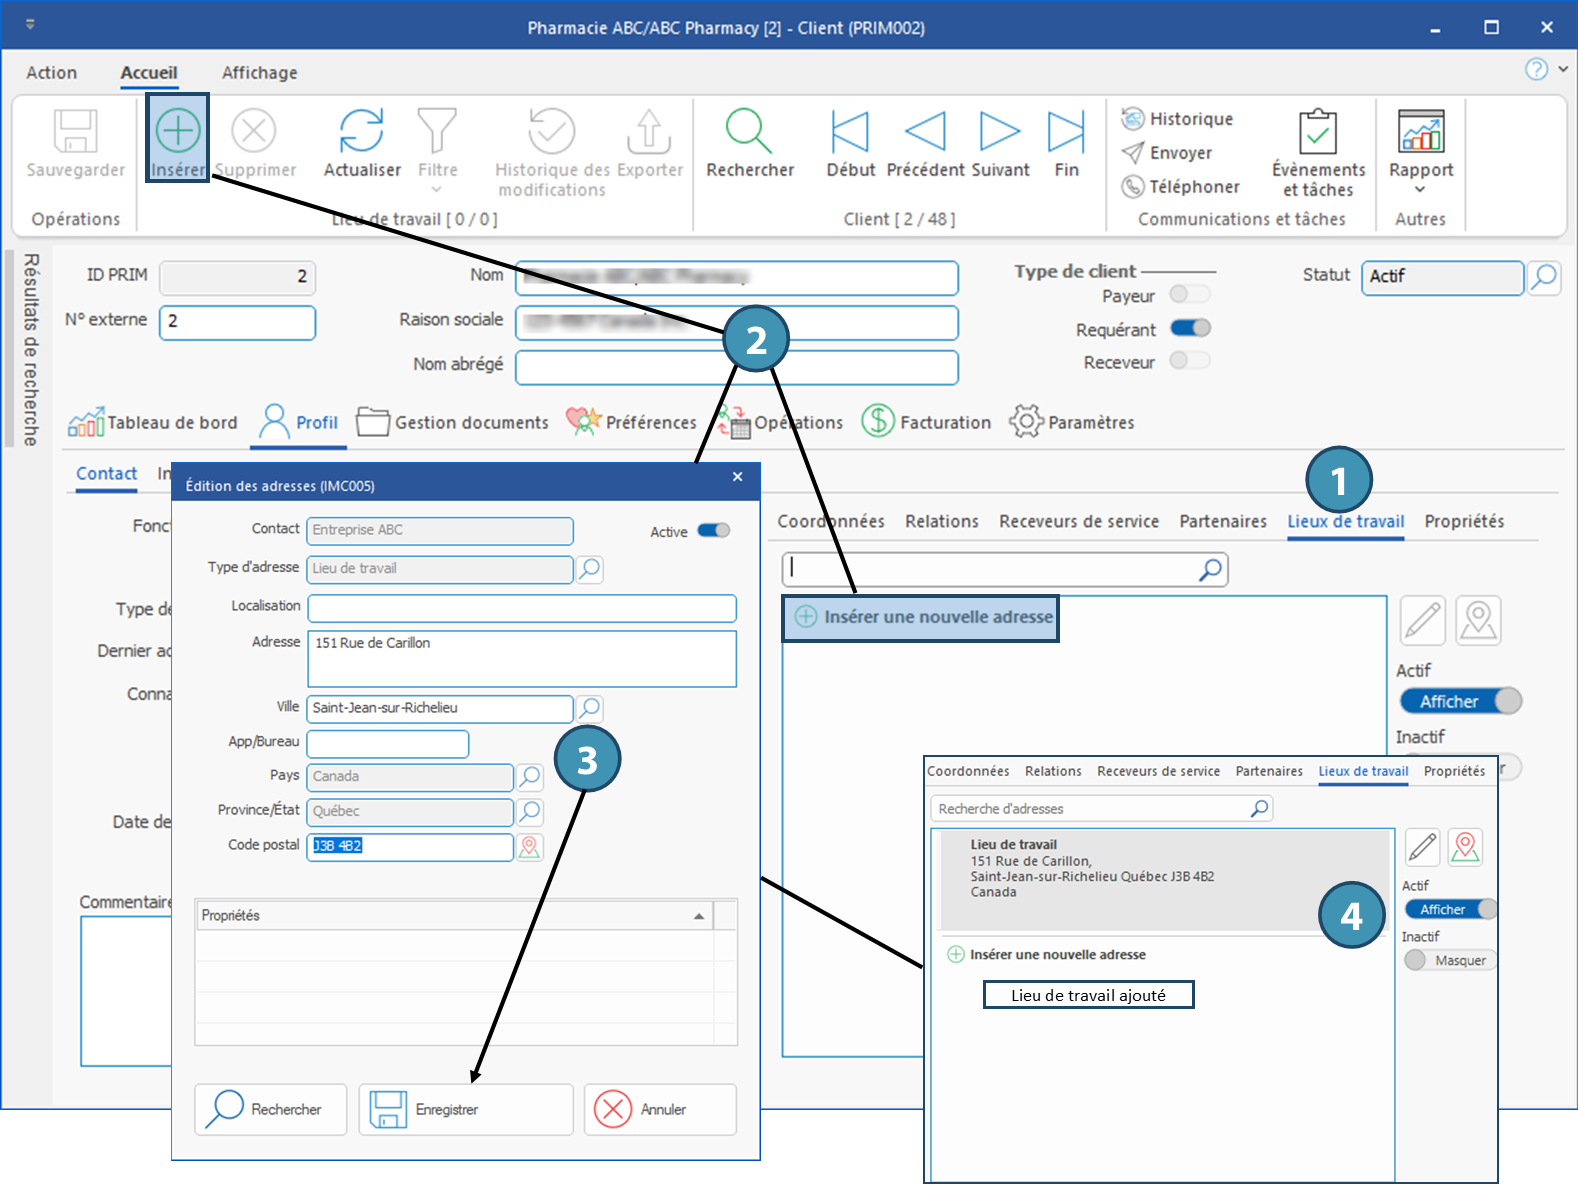Slide the Actif Afficher switch
This screenshot has height=1185, width=1578.
1460,701
